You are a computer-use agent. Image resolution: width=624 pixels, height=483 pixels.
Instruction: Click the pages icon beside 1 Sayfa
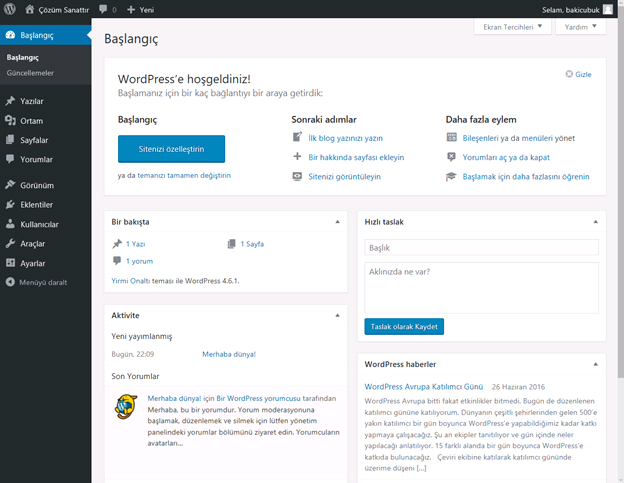click(232, 243)
